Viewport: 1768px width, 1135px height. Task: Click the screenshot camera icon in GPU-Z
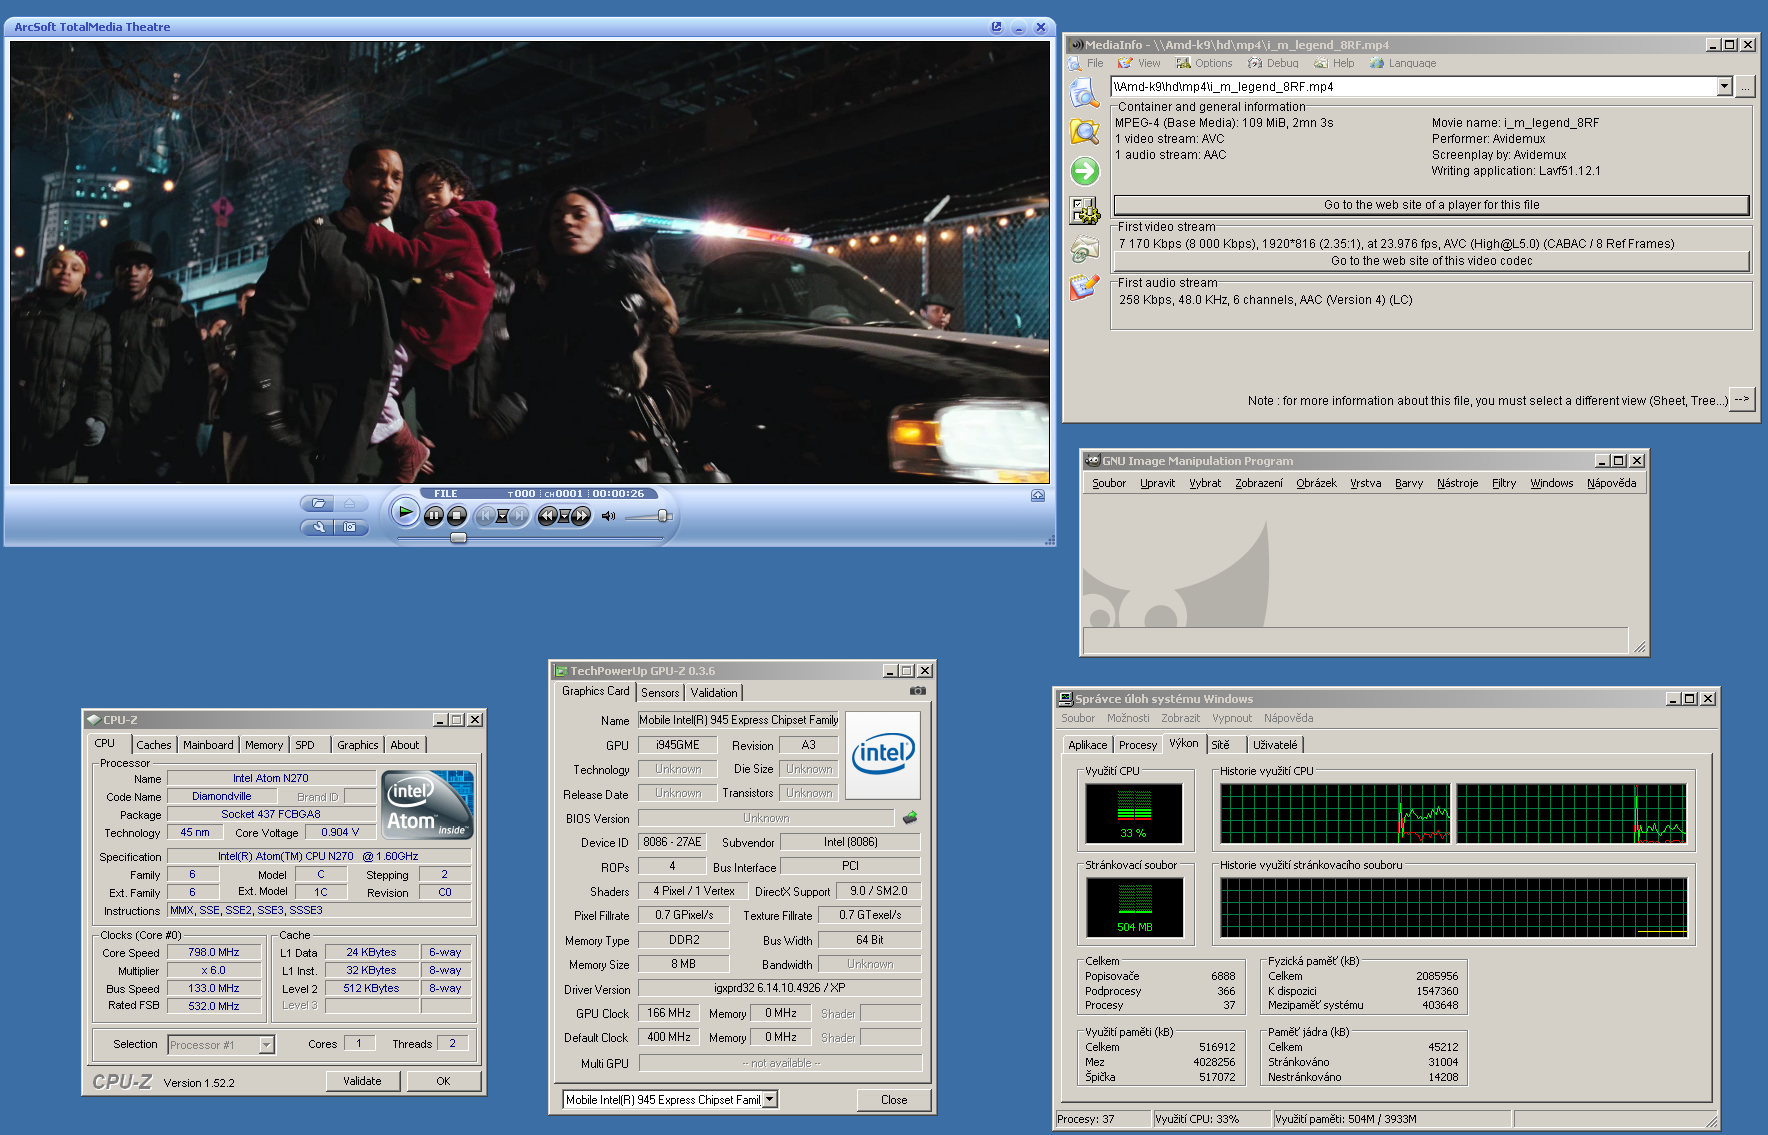(x=917, y=691)
